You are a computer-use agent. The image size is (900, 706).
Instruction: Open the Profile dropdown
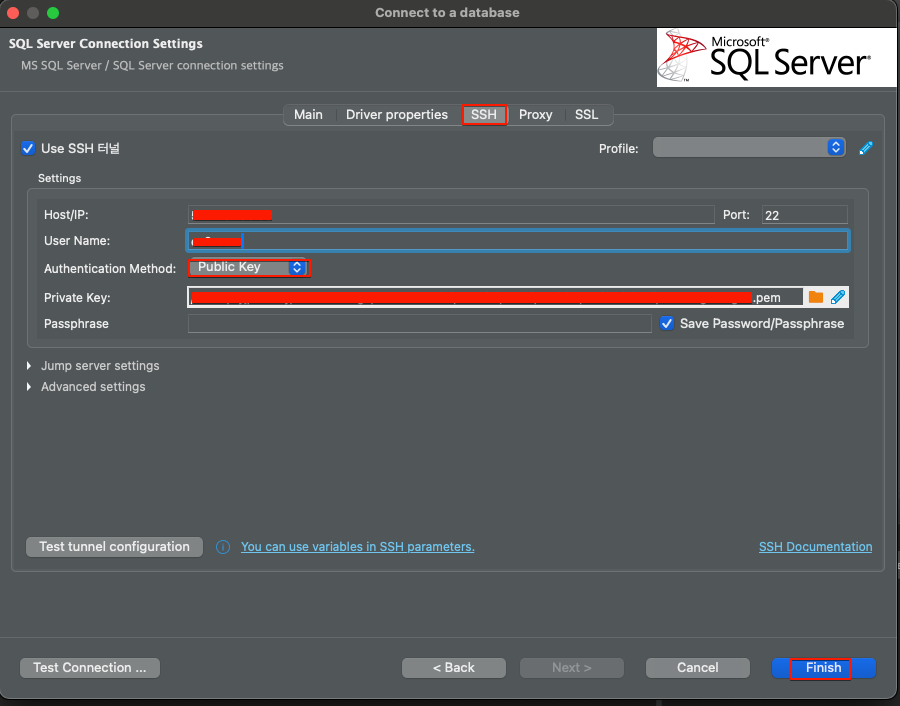[749, 148]
